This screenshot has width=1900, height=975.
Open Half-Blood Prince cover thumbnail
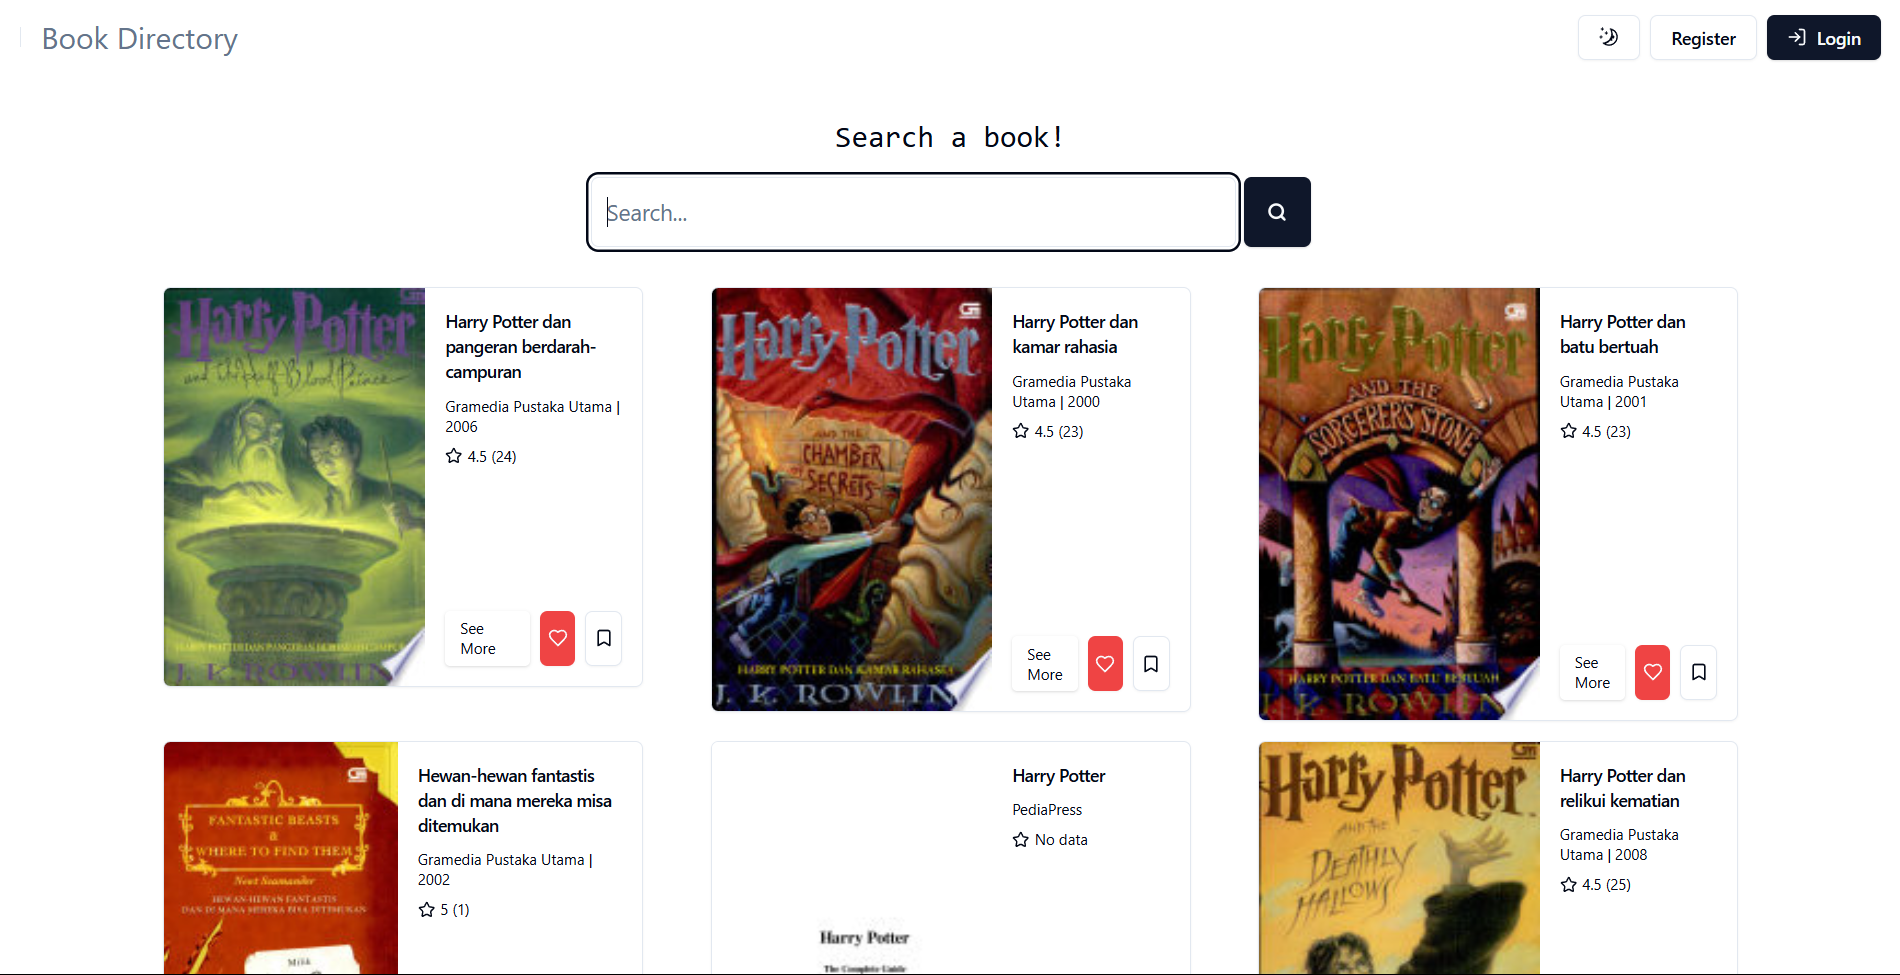coord(295,487)
